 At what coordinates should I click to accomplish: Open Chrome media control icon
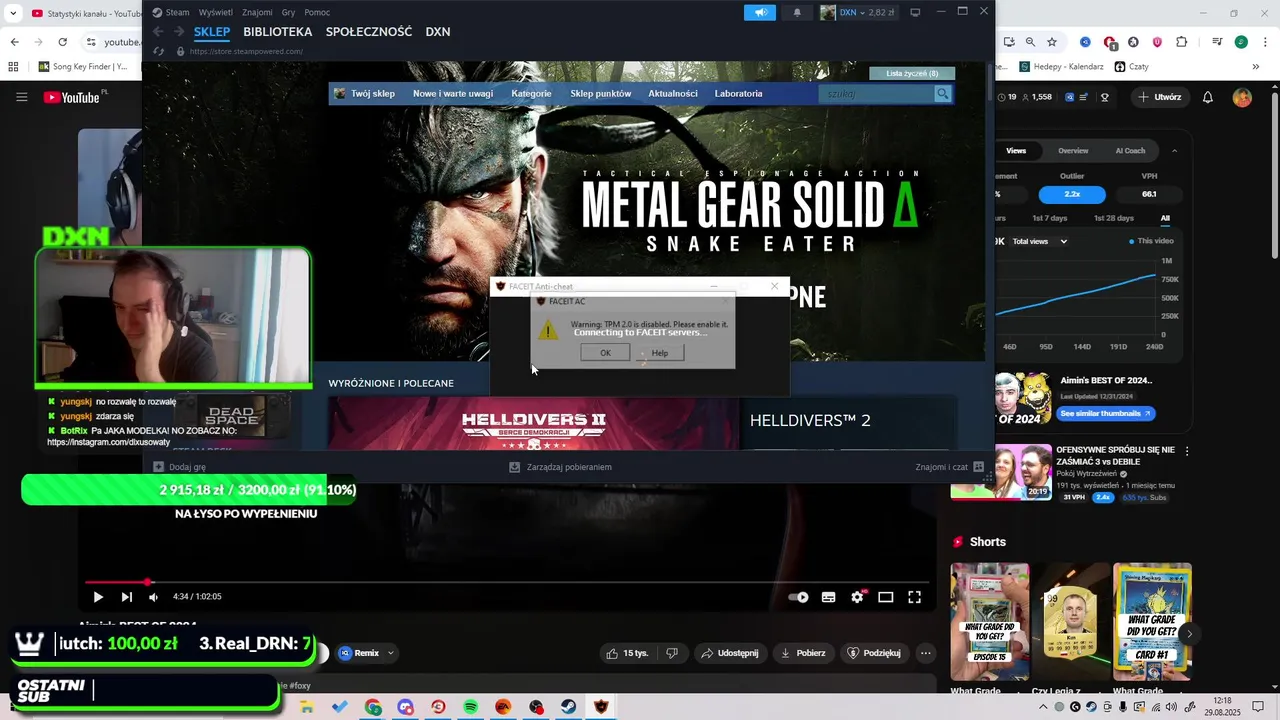click(x=1217, y=42)
